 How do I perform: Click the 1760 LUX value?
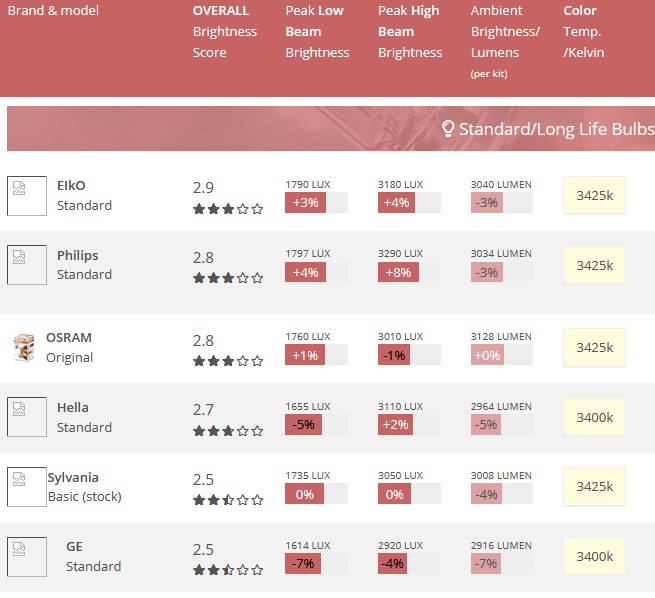point(308,337)
